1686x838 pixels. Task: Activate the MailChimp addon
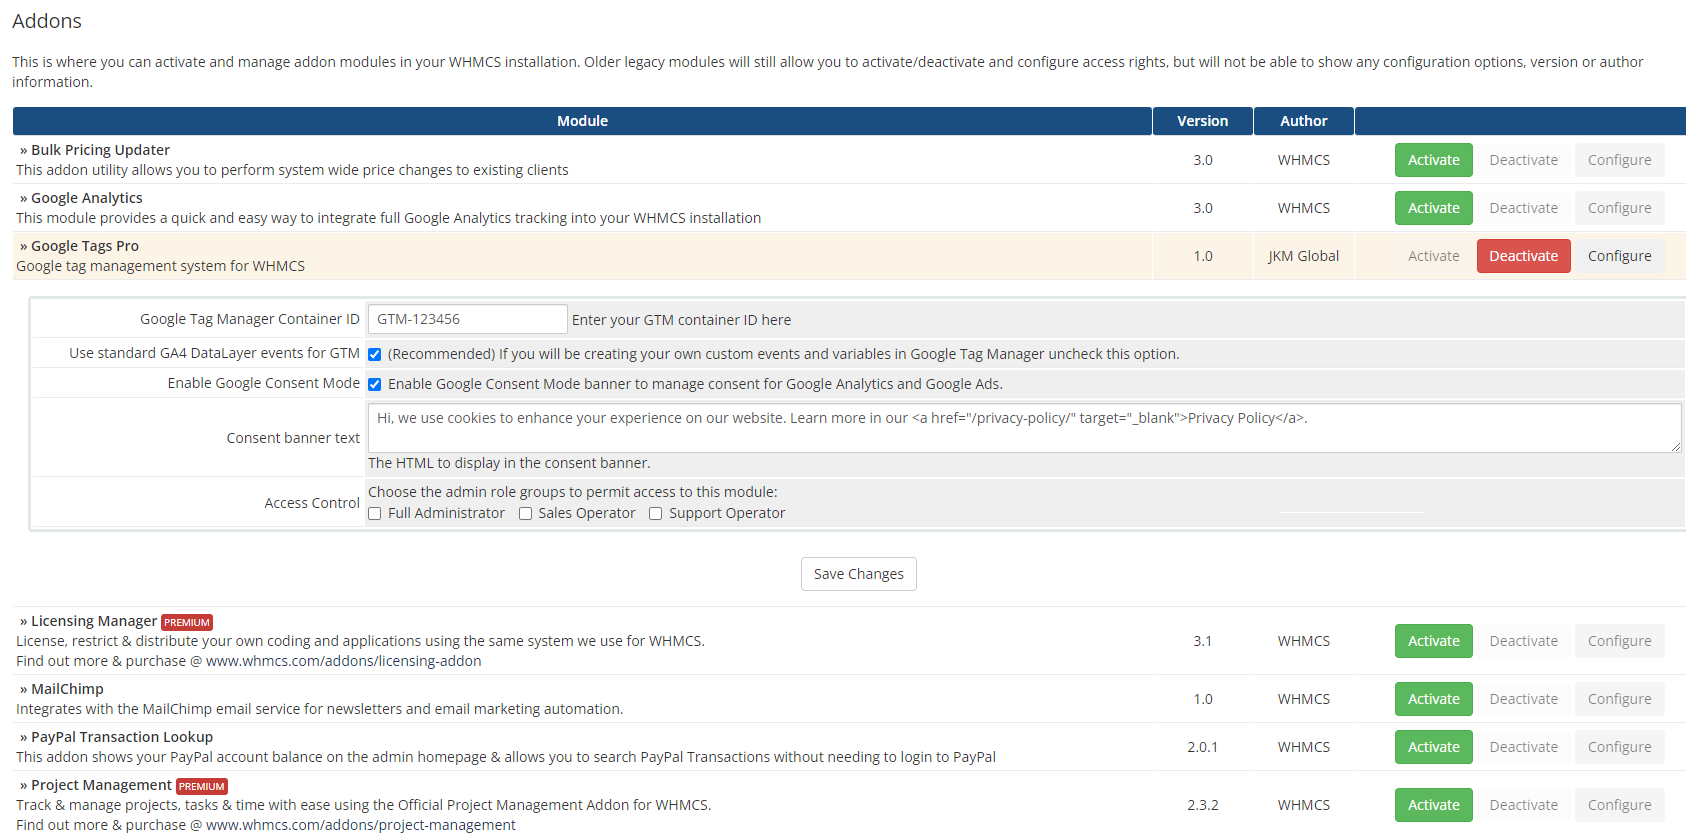click(x=1433, y=699)
